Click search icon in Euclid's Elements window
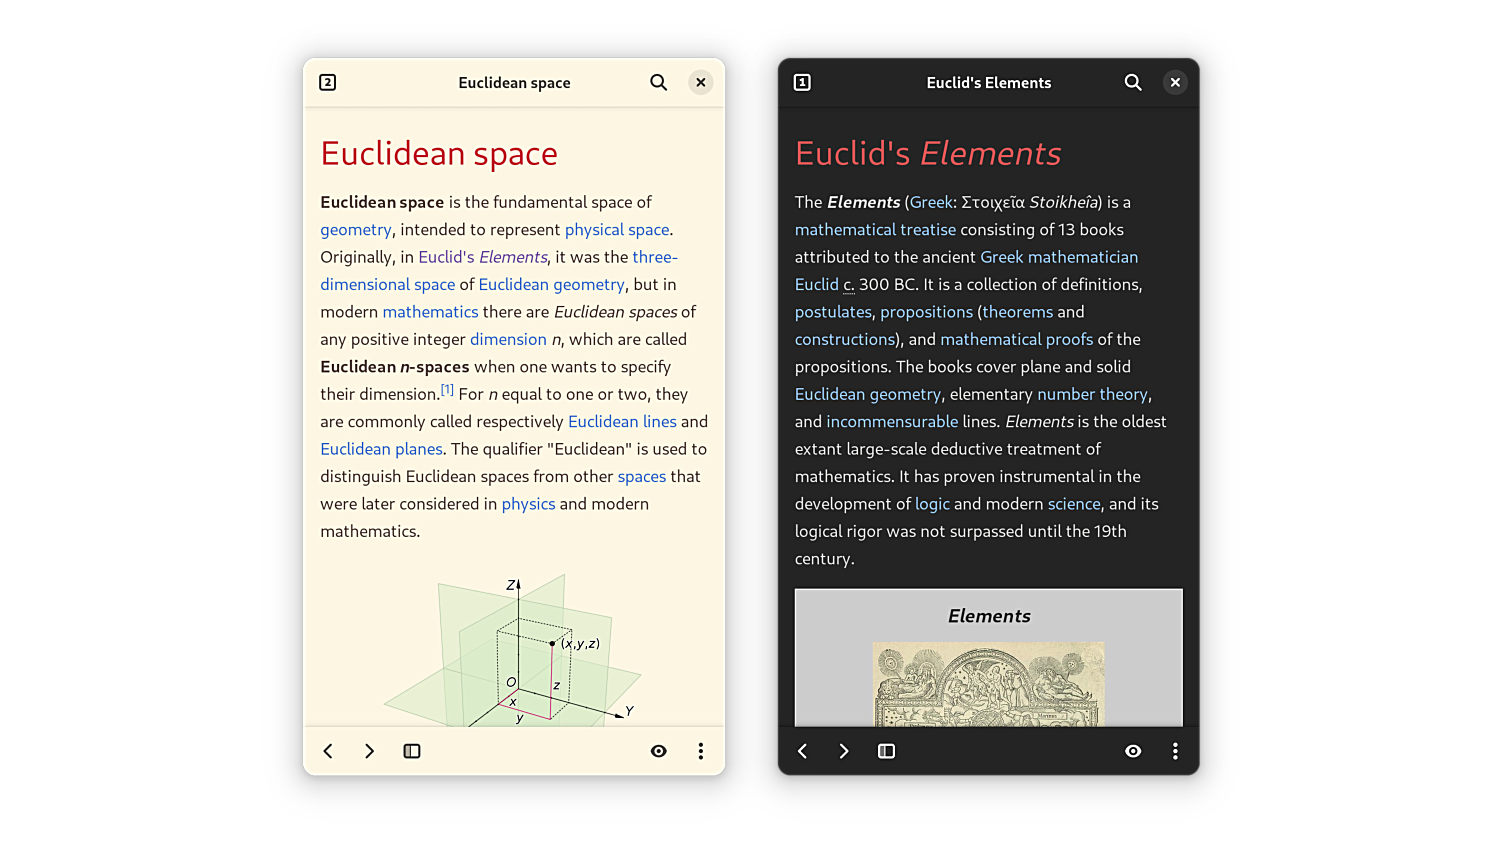This screenshot has height=846, width=1504. (x=1132, y=83)
